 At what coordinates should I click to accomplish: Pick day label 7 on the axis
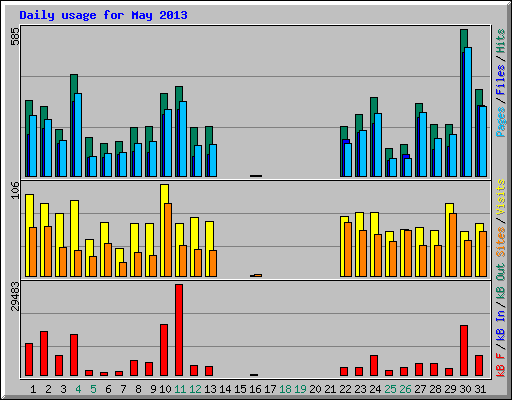click(x=123, y=389)
